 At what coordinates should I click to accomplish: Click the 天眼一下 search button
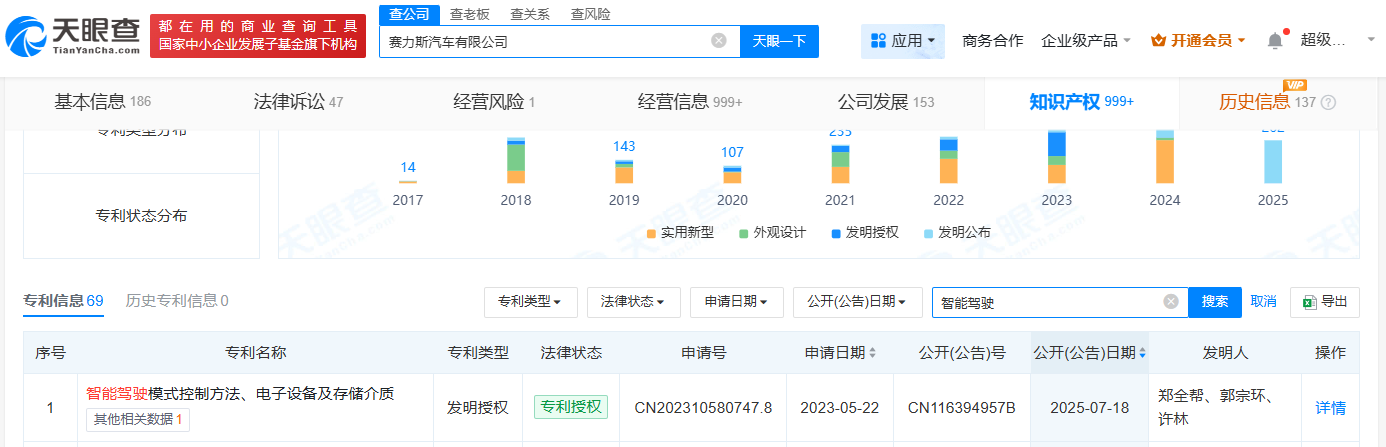(779, 41)
